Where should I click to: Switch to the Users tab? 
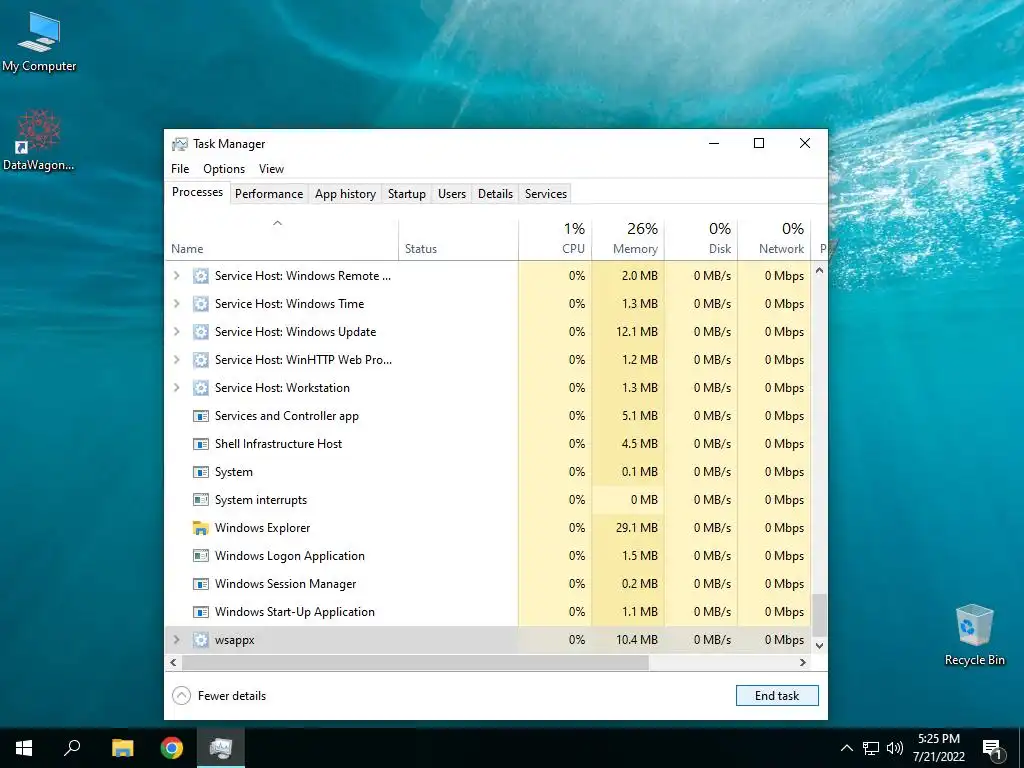click(452, 194)
